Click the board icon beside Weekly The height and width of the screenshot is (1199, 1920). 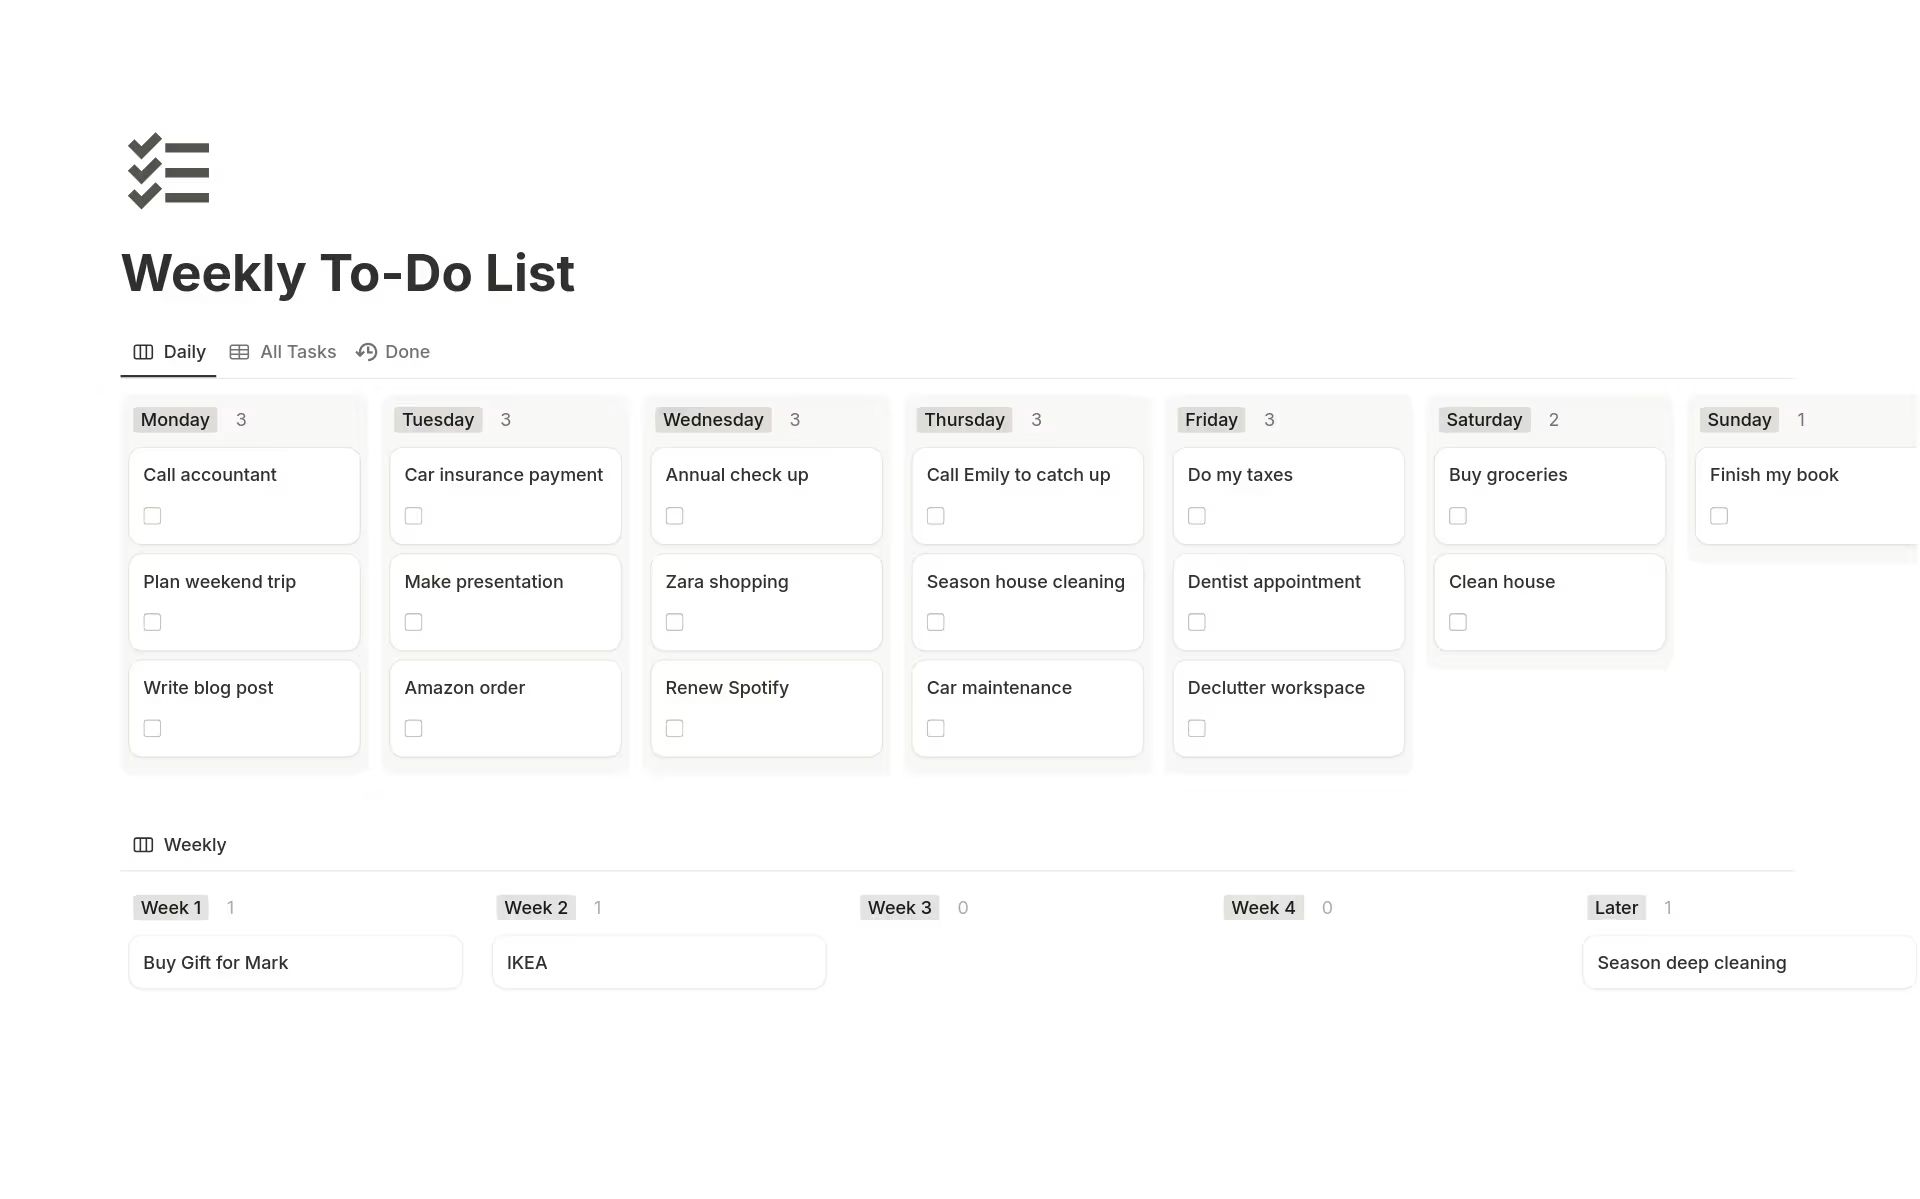tap(143, 845)
